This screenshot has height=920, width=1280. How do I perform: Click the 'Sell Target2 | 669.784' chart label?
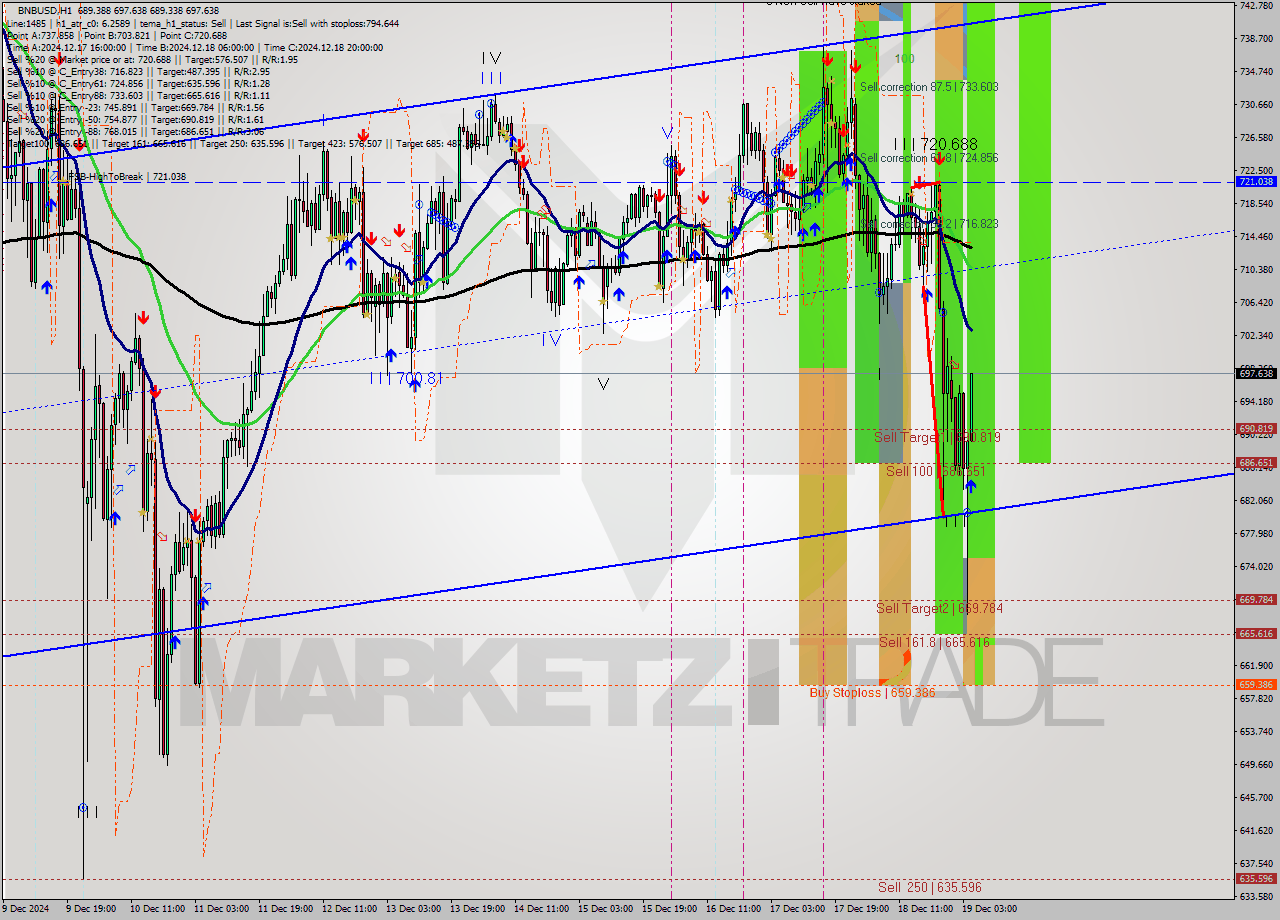(x=940, y=608)
